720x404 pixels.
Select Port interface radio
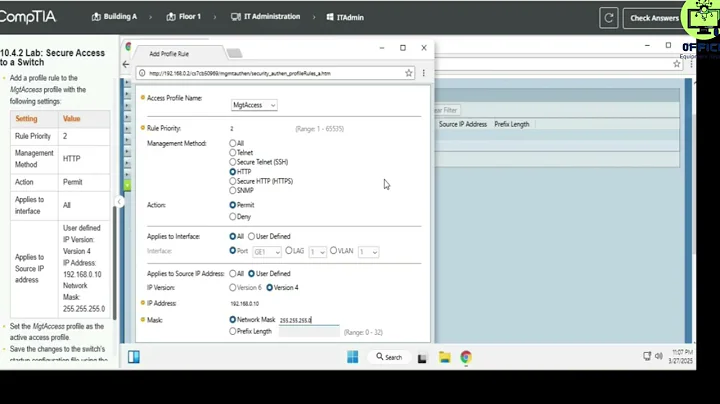tap(232, 251)
